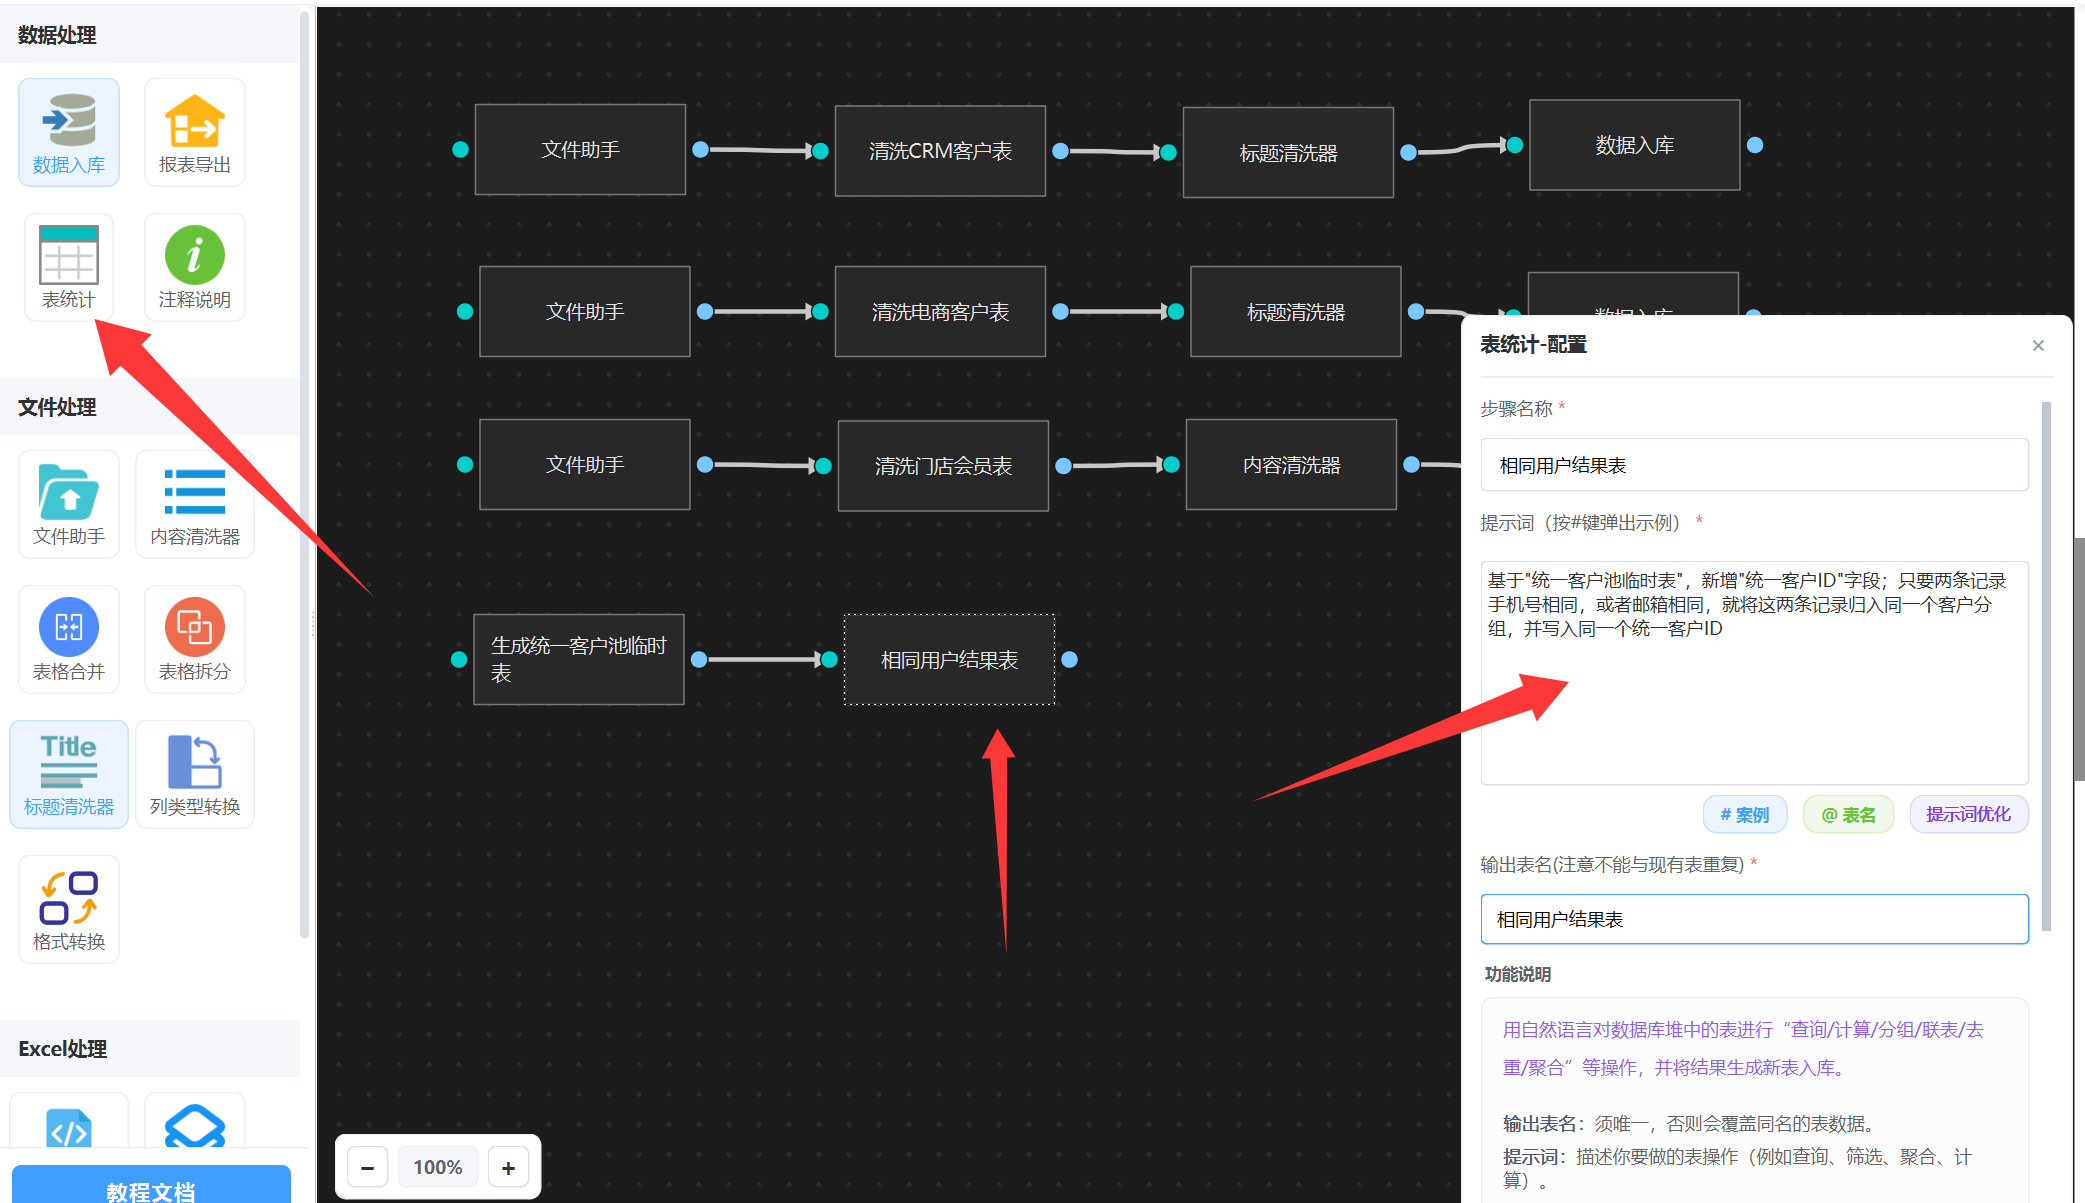This screenshot has height=1203, width=2085.
Task: Close the 表统计-配置 panel
Action: [x=2038, y=345]
